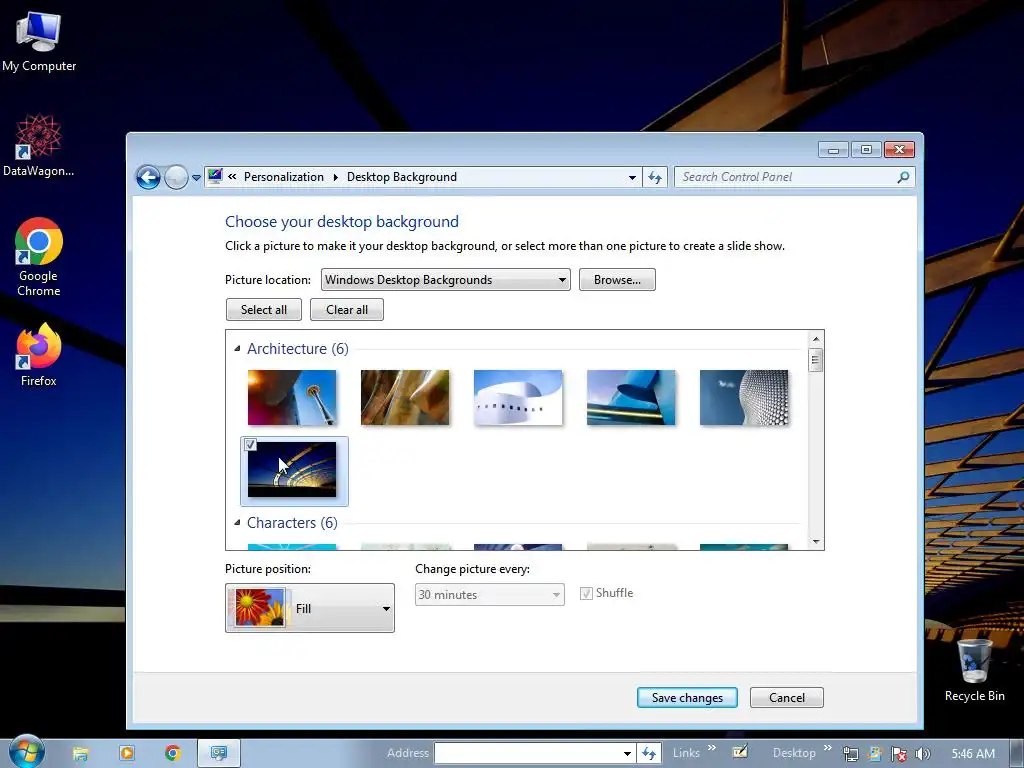Open Action Center flag tray icon
Screen dimensions: 1024x768
(x=899, y=754)
